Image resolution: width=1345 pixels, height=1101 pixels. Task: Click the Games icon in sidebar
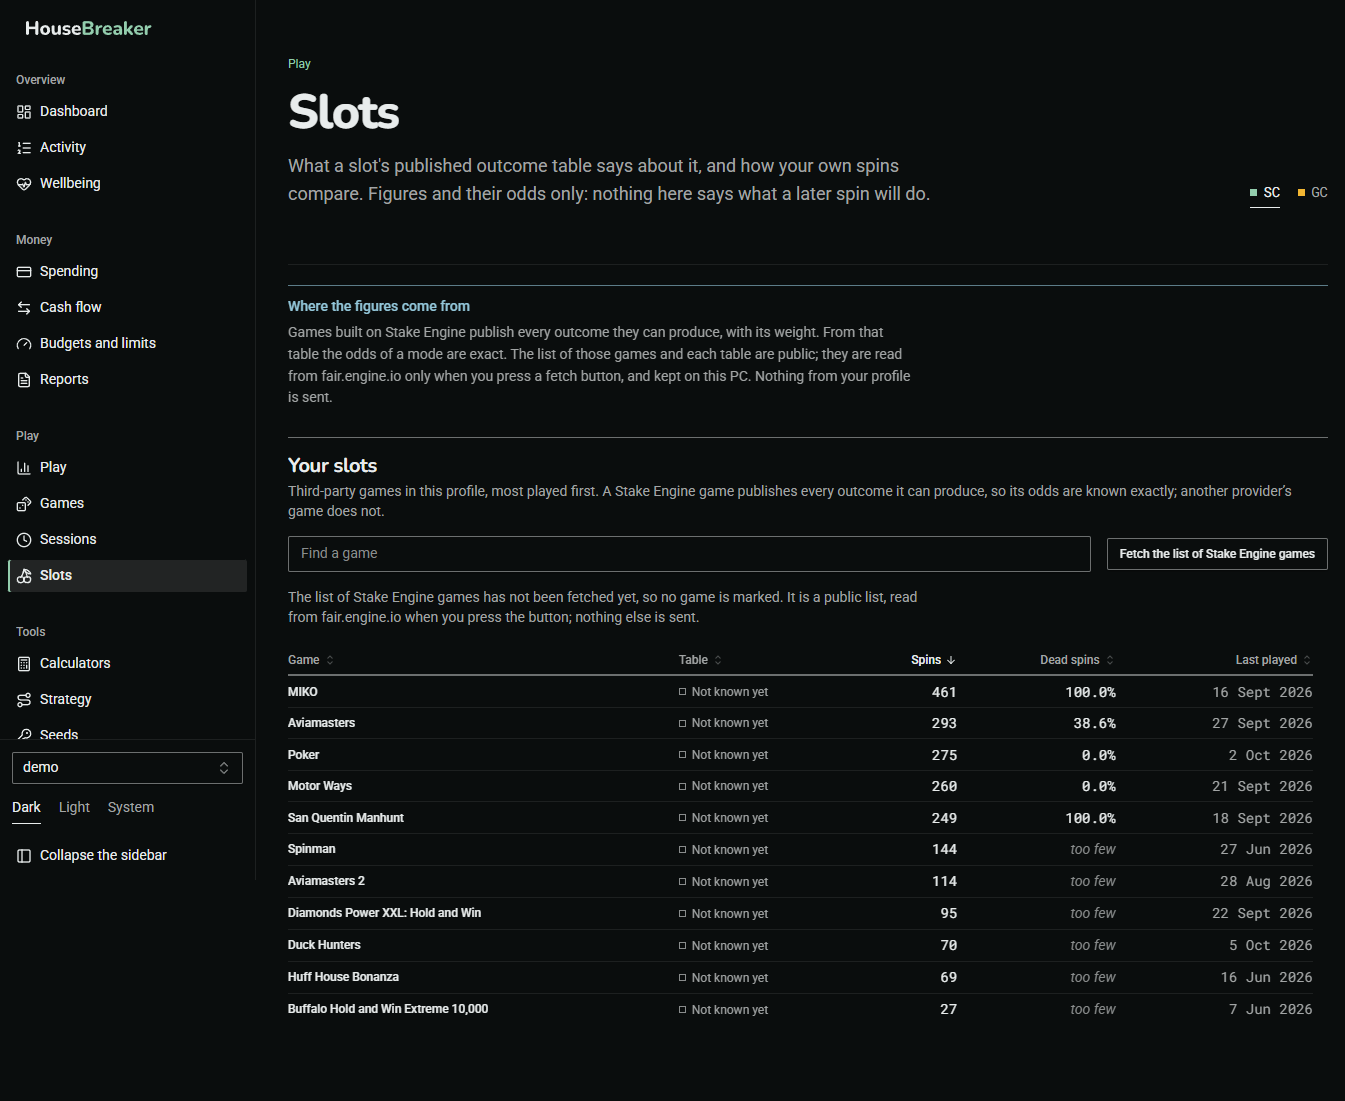[x=24, y=504]
